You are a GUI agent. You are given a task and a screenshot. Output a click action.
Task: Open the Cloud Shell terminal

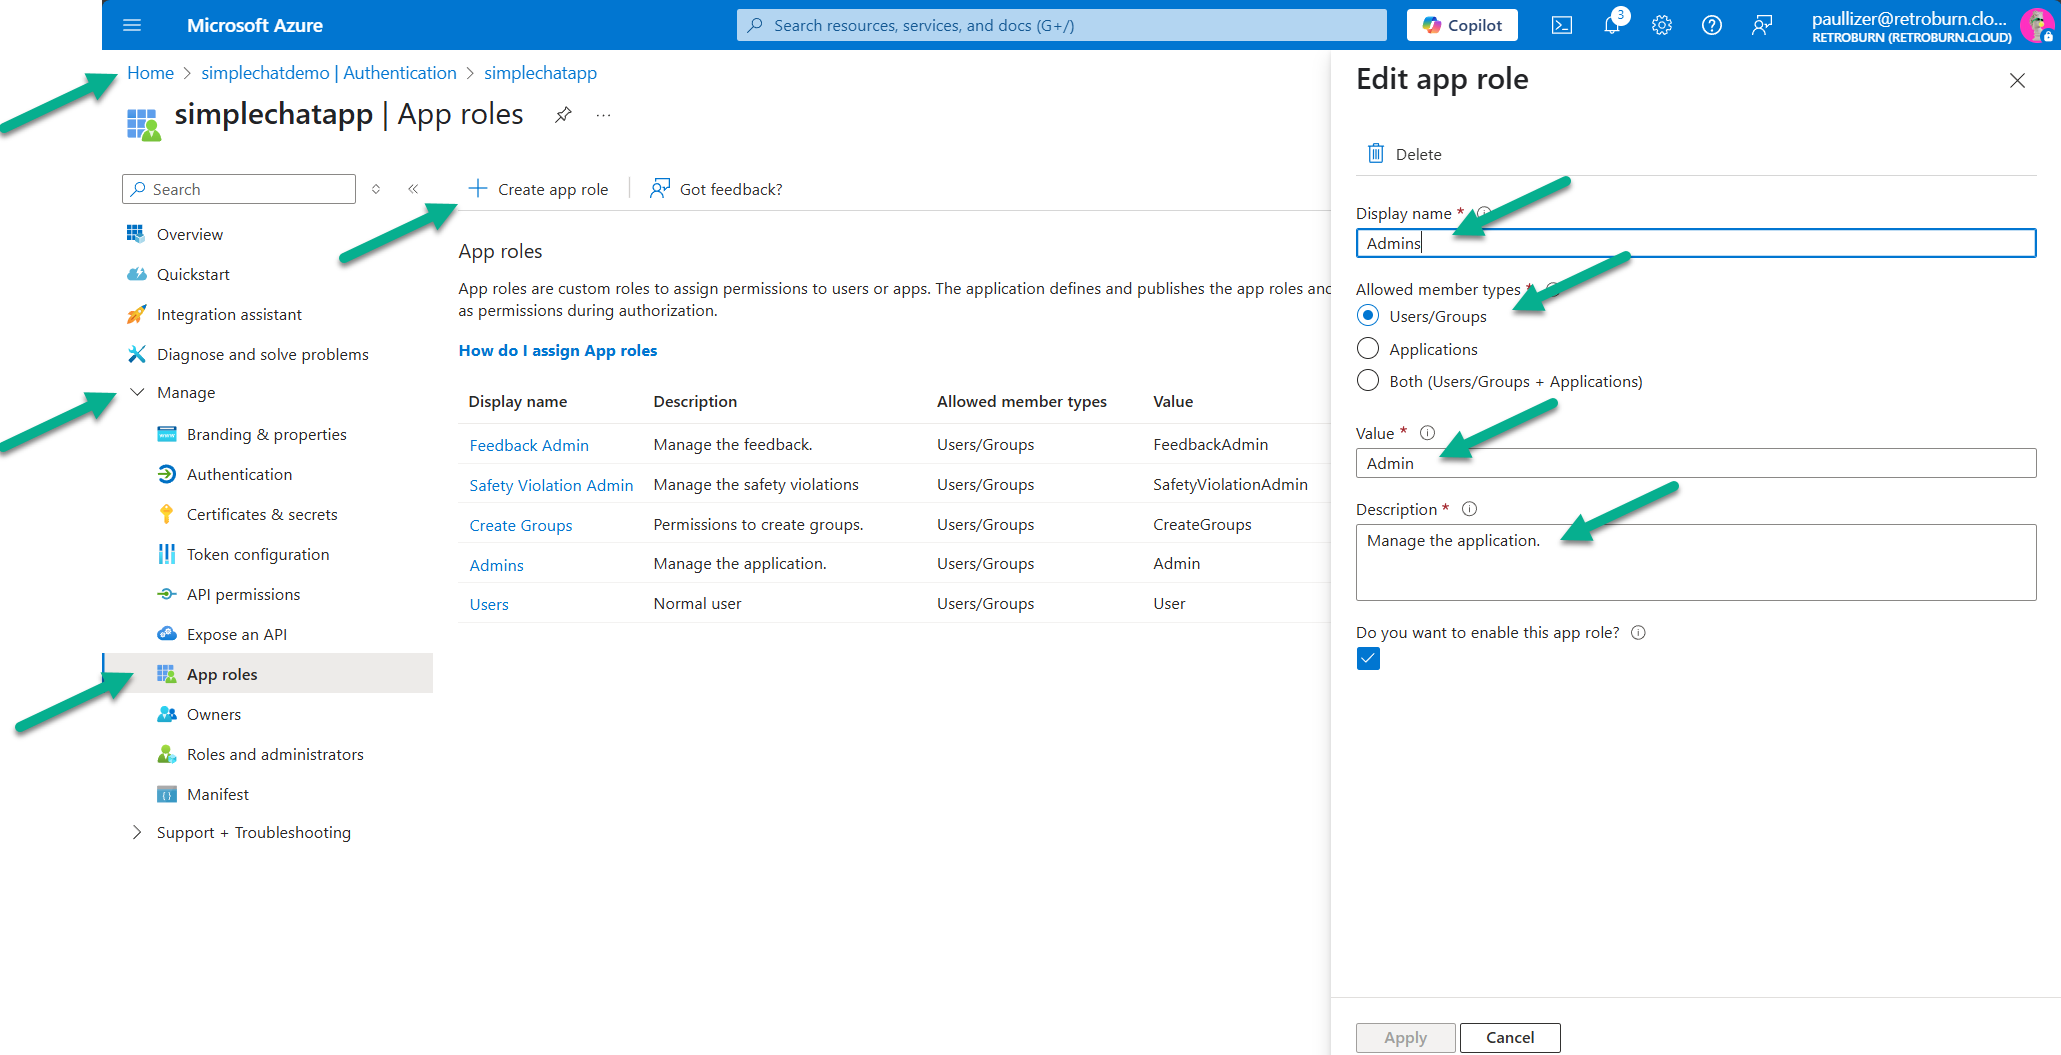coord(1561,24)
